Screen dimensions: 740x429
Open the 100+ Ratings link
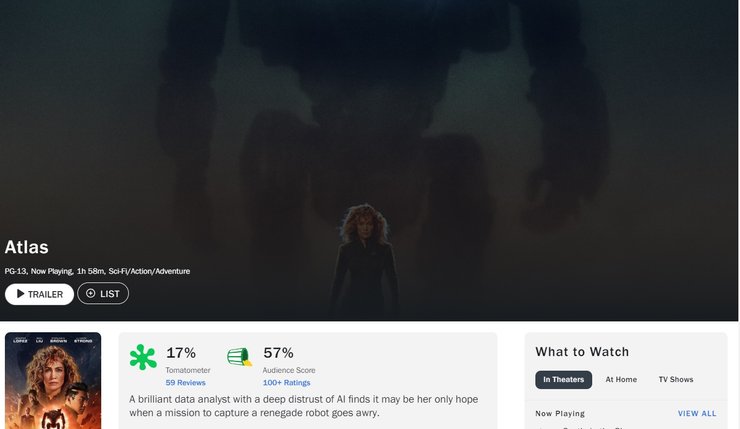coord(286,383)
